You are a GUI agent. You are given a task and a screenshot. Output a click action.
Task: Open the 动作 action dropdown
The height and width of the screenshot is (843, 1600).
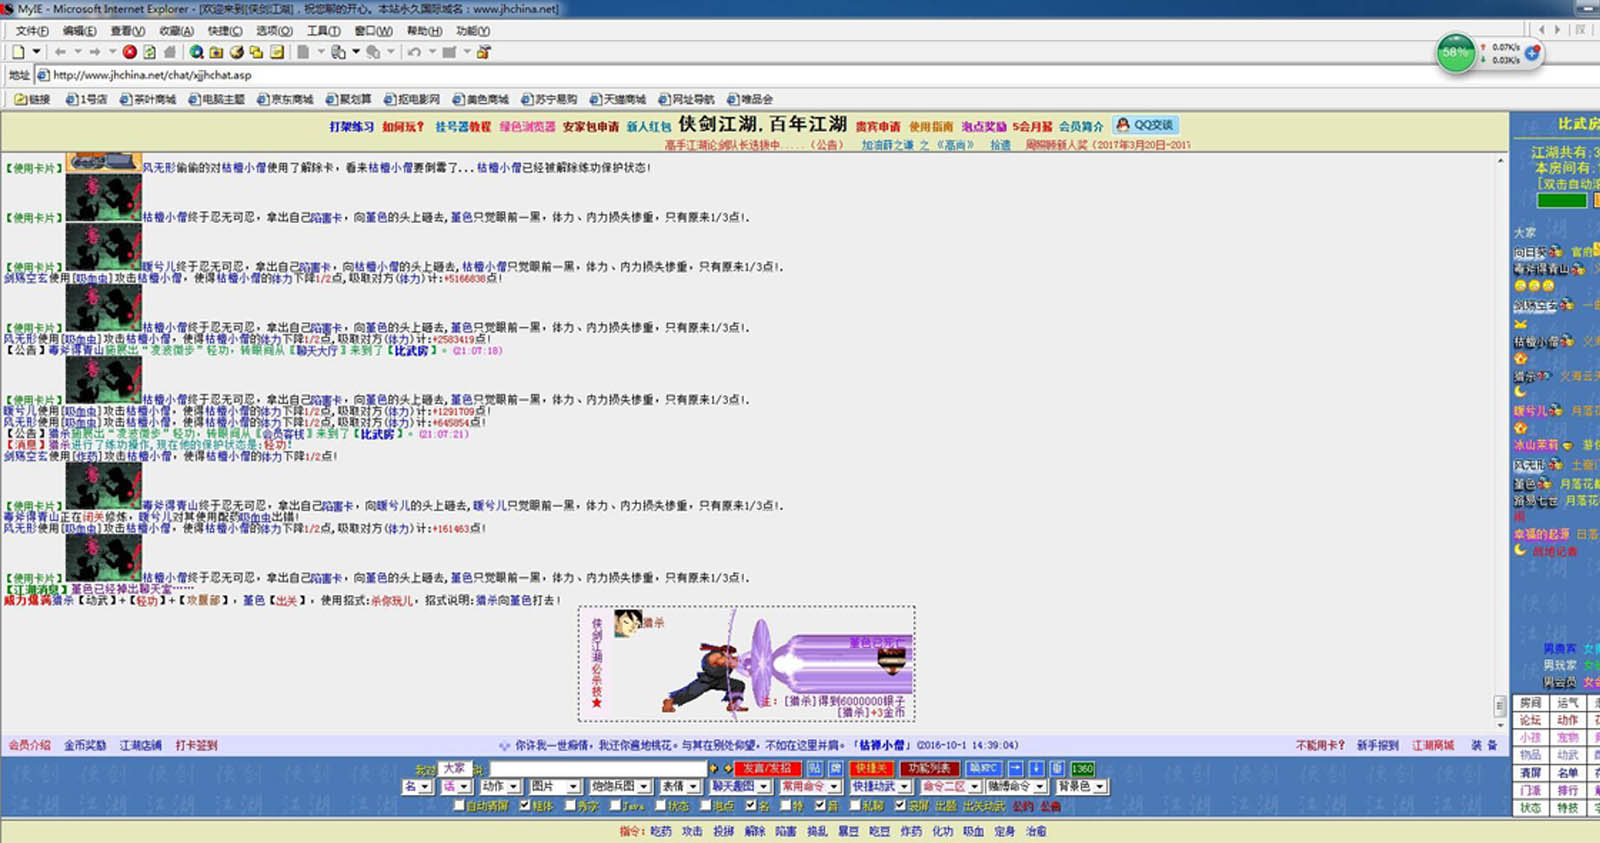[x=500, y=786]
